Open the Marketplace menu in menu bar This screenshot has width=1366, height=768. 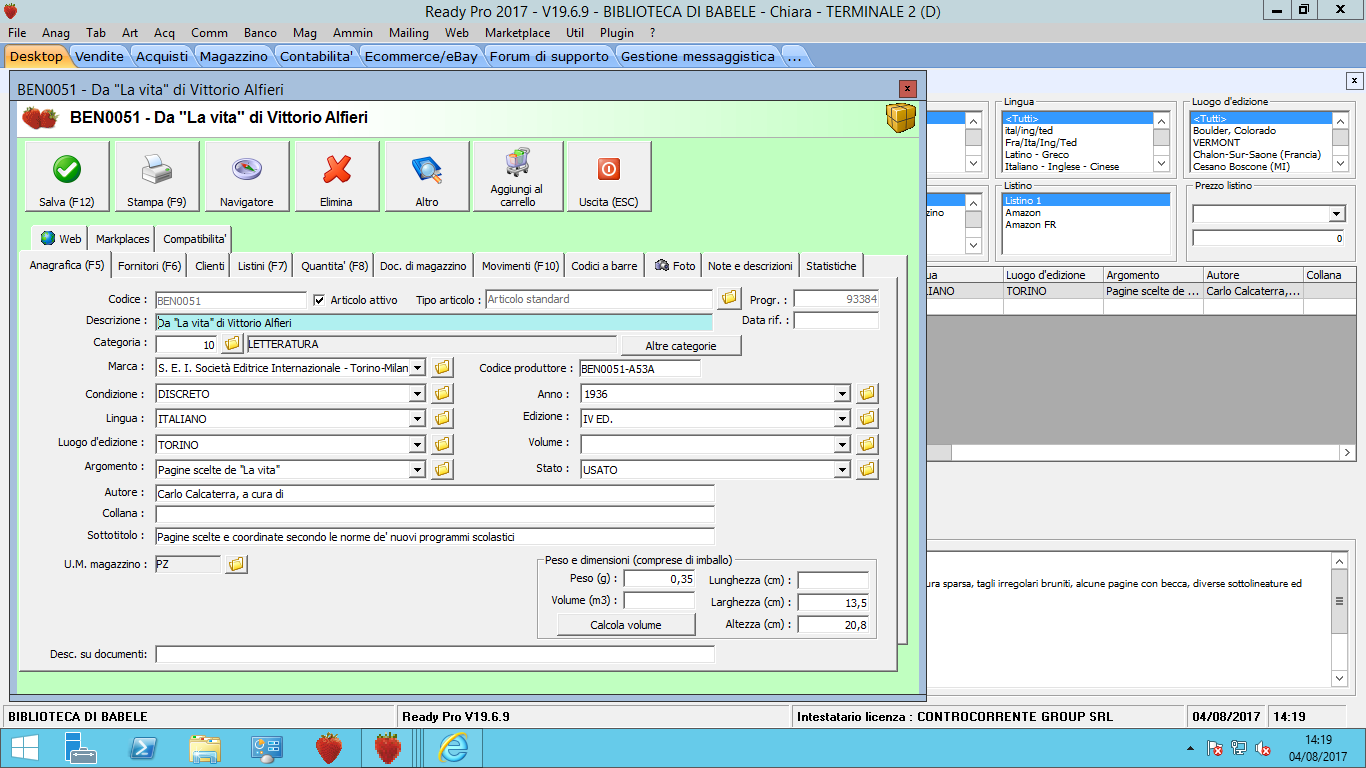click(x=517, y=33)
